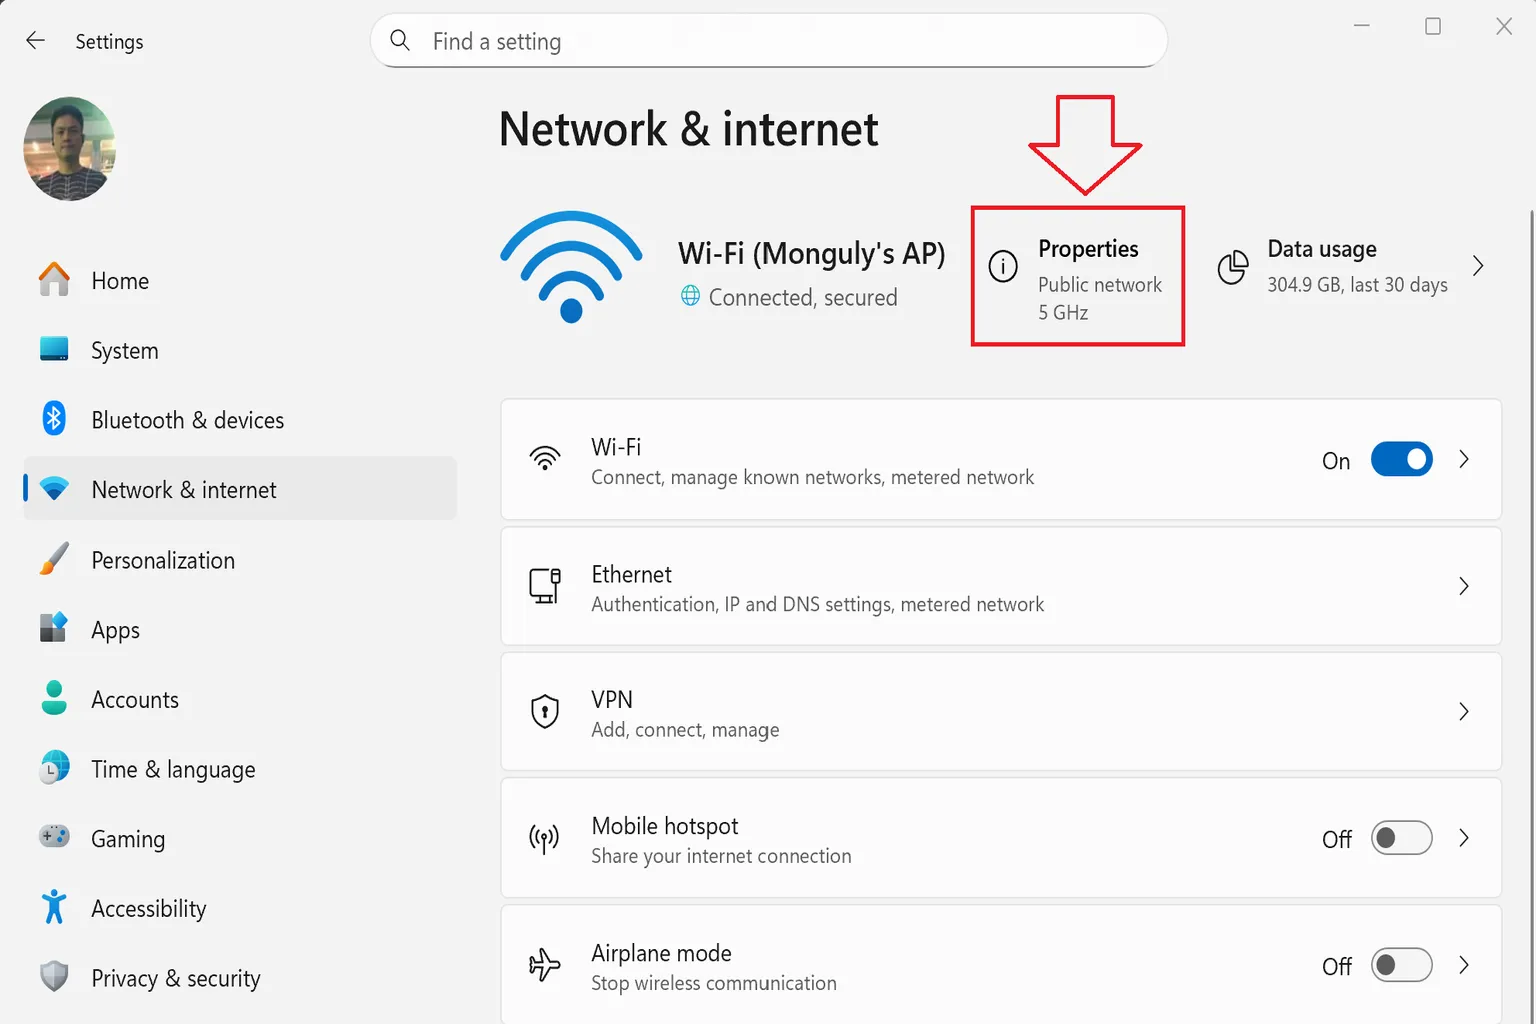The width and height of the screenshot is (1536, 1024).
Task: Open Privacy & security settings
Action: pos(240,978)
